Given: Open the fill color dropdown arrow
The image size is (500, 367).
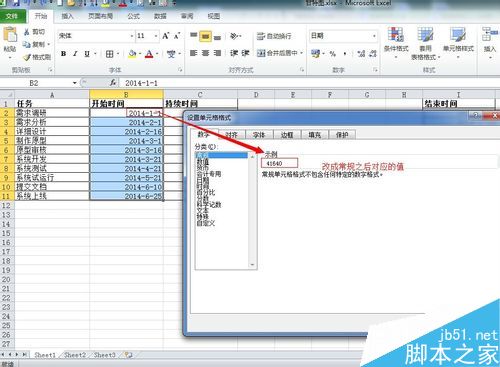Looking at the screenshot, I should 140,54.
